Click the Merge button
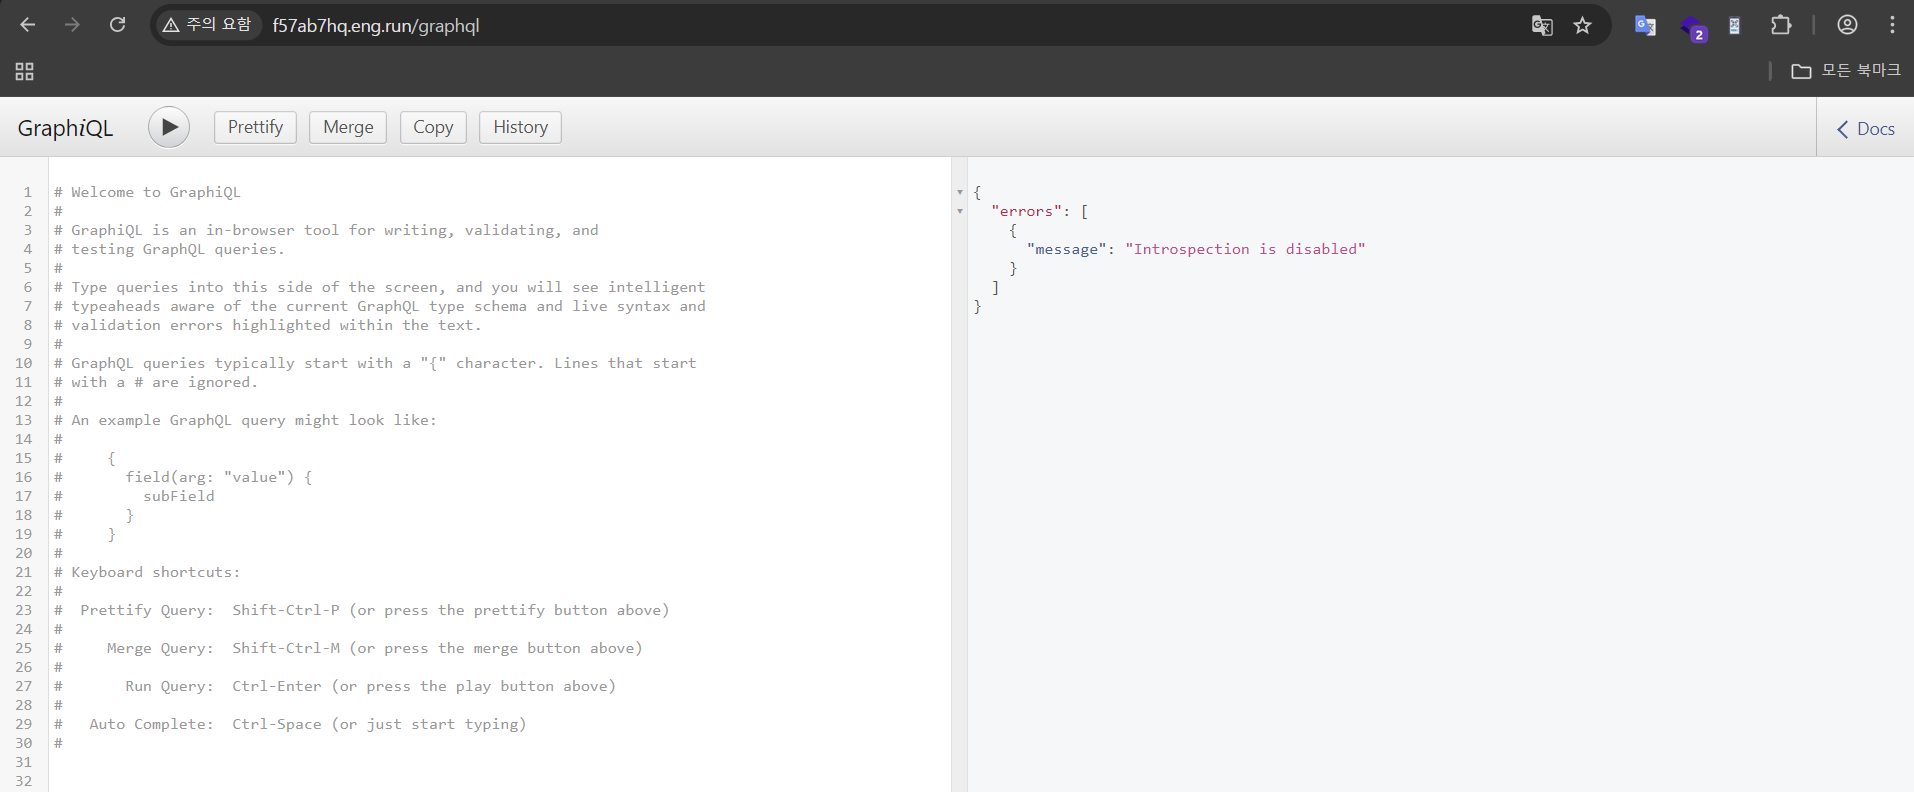 [x=348, y=127]
